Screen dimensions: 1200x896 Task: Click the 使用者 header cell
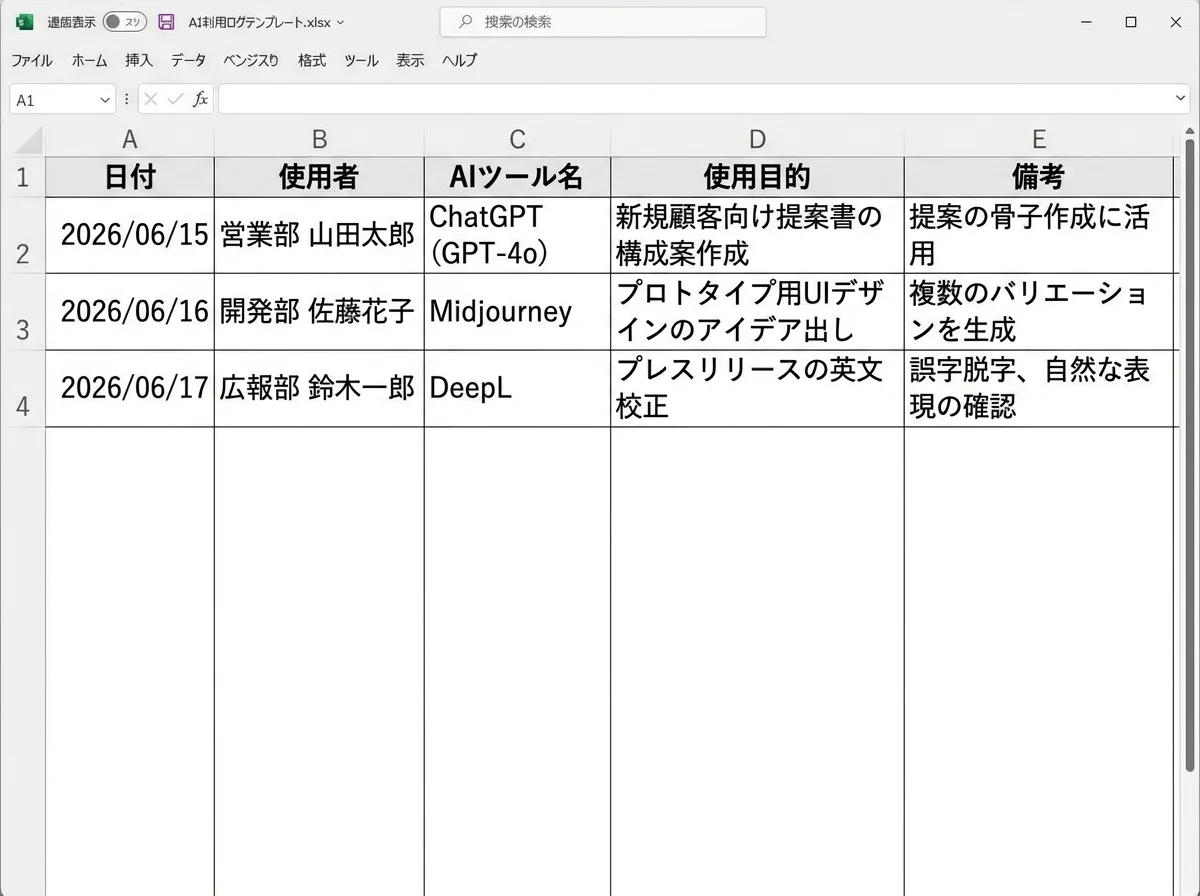click(319, 177)
